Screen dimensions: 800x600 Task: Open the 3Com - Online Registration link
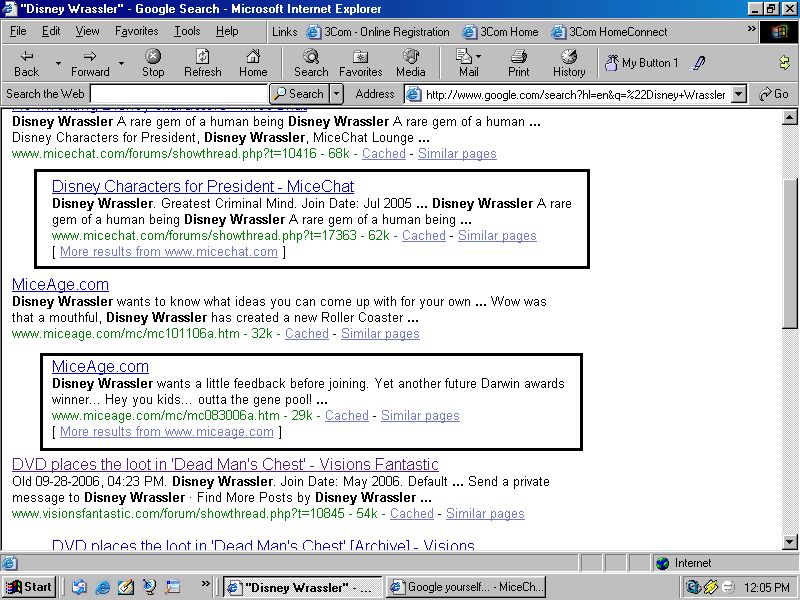(378, 32)
